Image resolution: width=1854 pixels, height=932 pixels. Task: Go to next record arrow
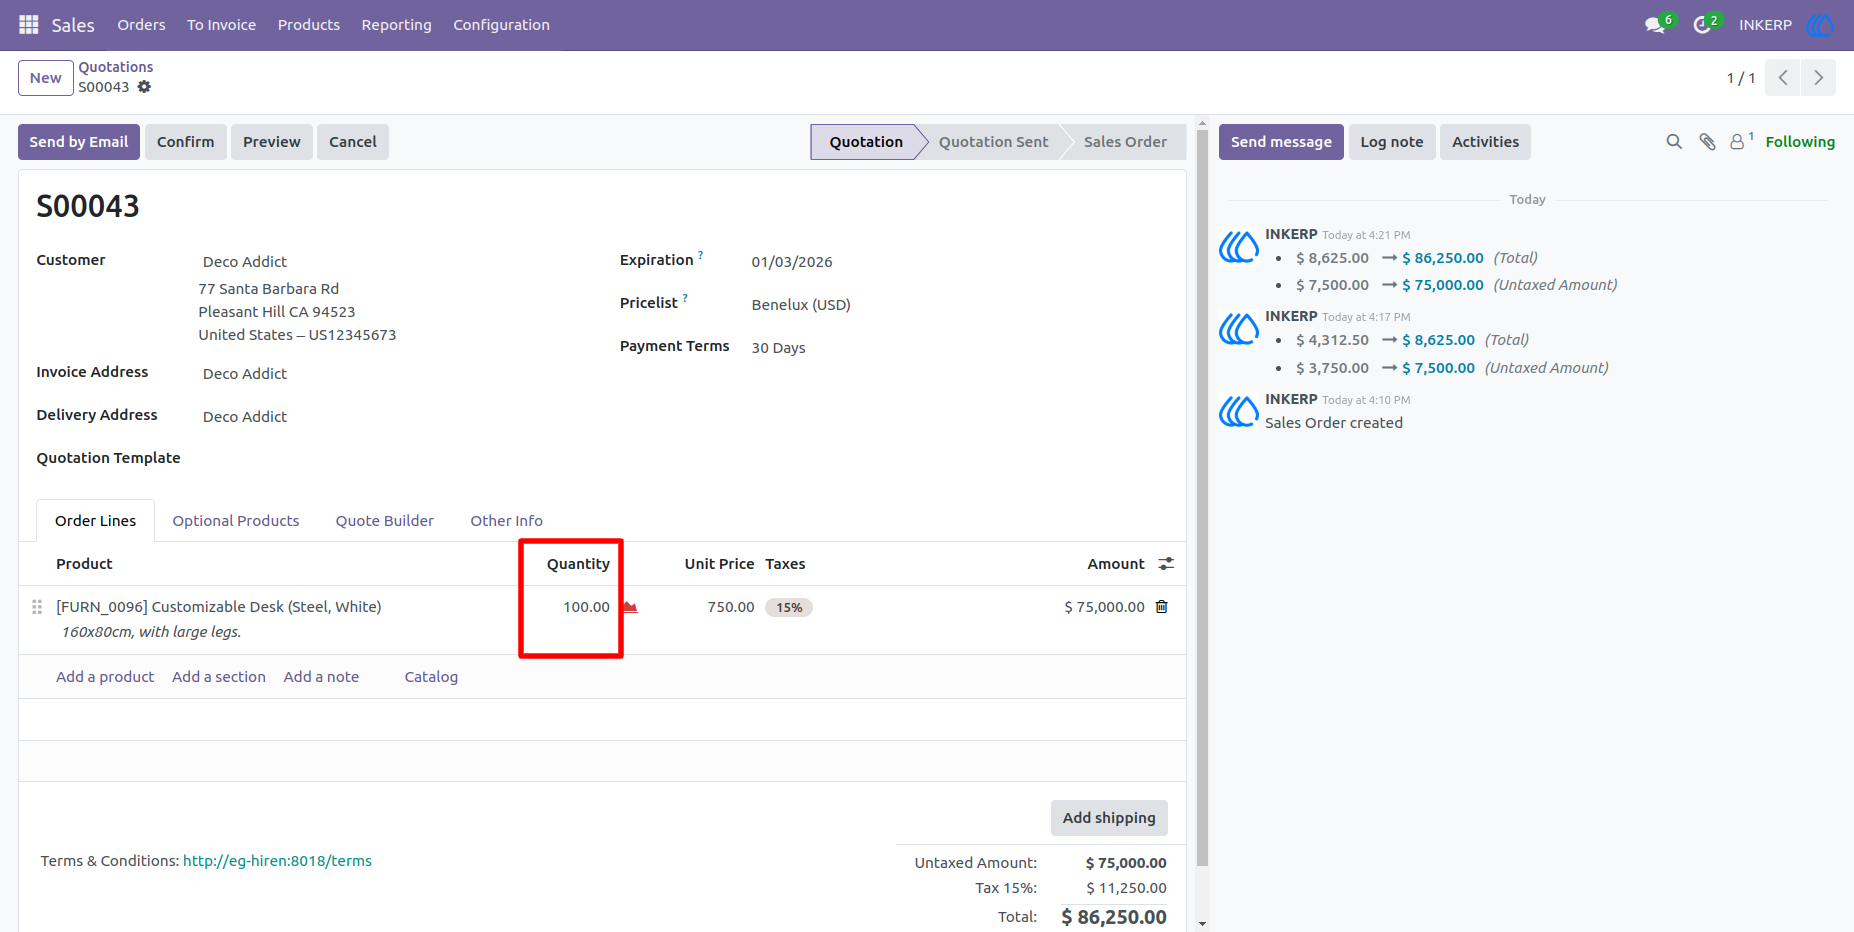(x=1818, y=78)
